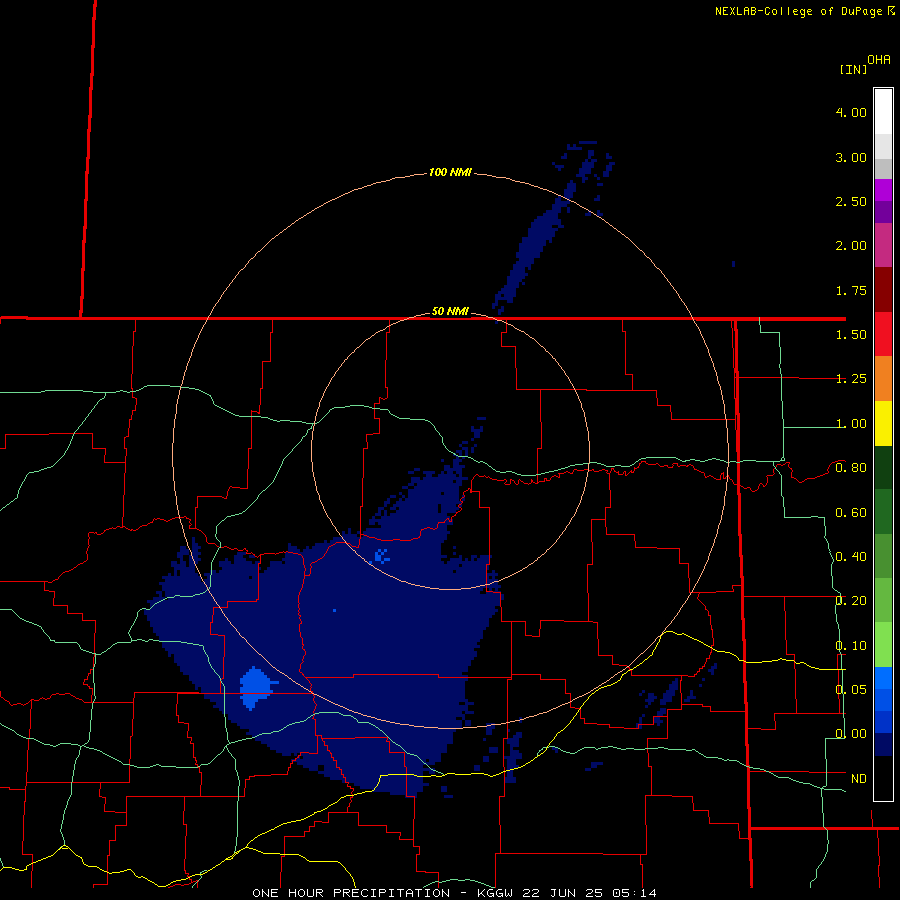
Task: Click the 100 NMI range ring label
Action: tap(450, 172)
